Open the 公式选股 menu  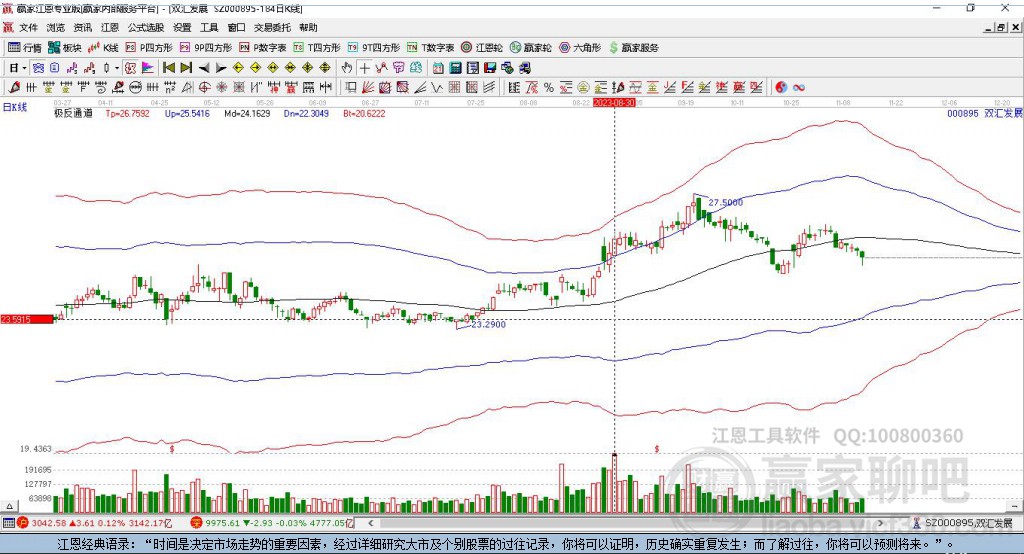[x=146, y=27]
